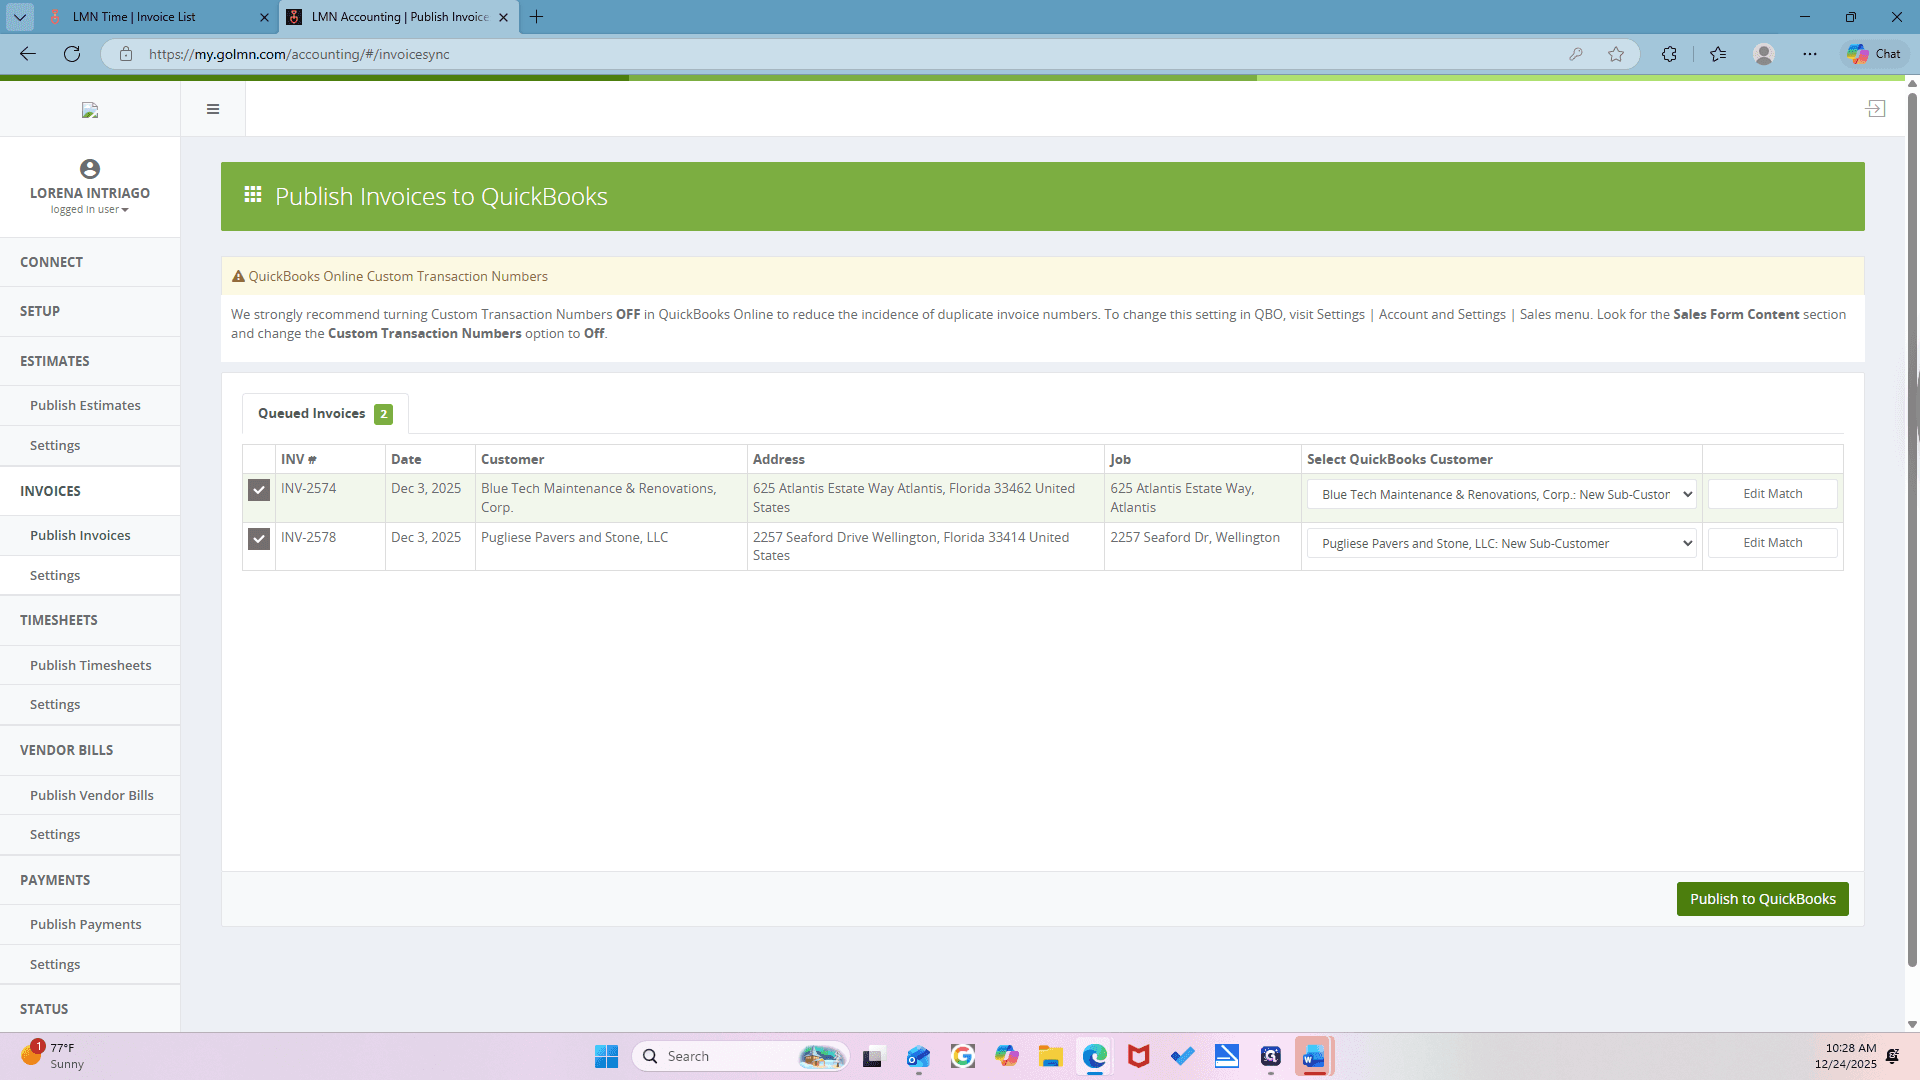Open the tab actions dropdown arrow
Viewport: 1920px width, 1080px height.
[20, 17]
